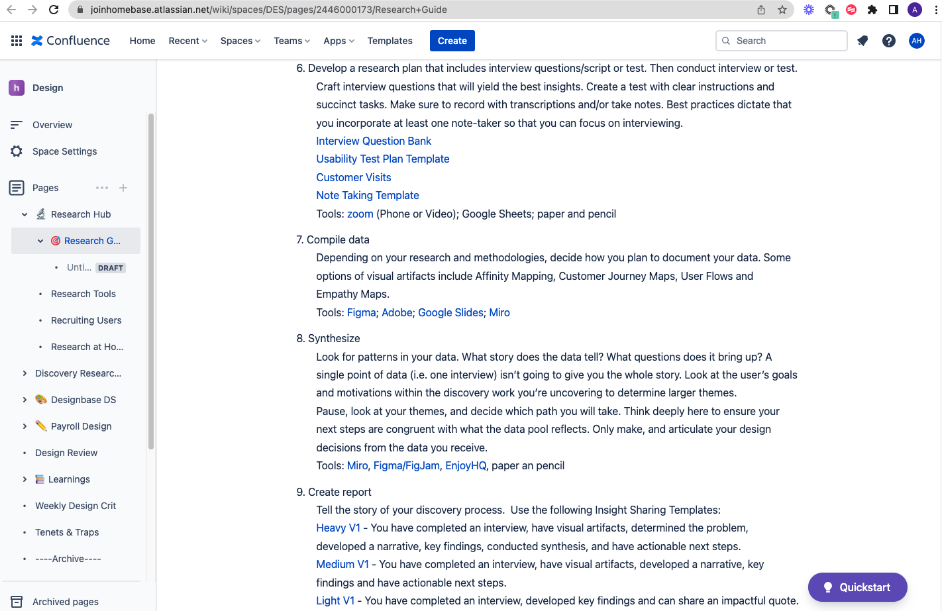This screenshot has width=943, height=611.
Task: Click the browser forward arrow
Action: [32, 10]
